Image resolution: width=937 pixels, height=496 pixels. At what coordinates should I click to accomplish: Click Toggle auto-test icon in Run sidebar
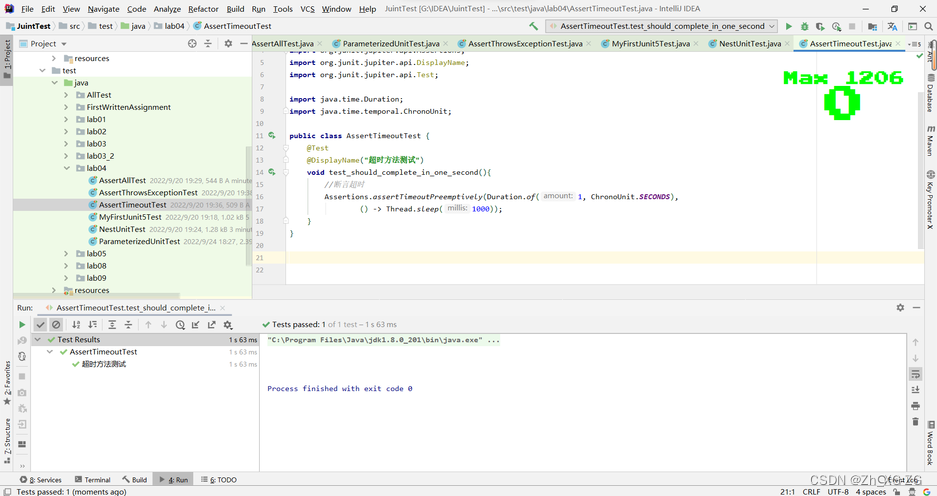tap(22, 356)
